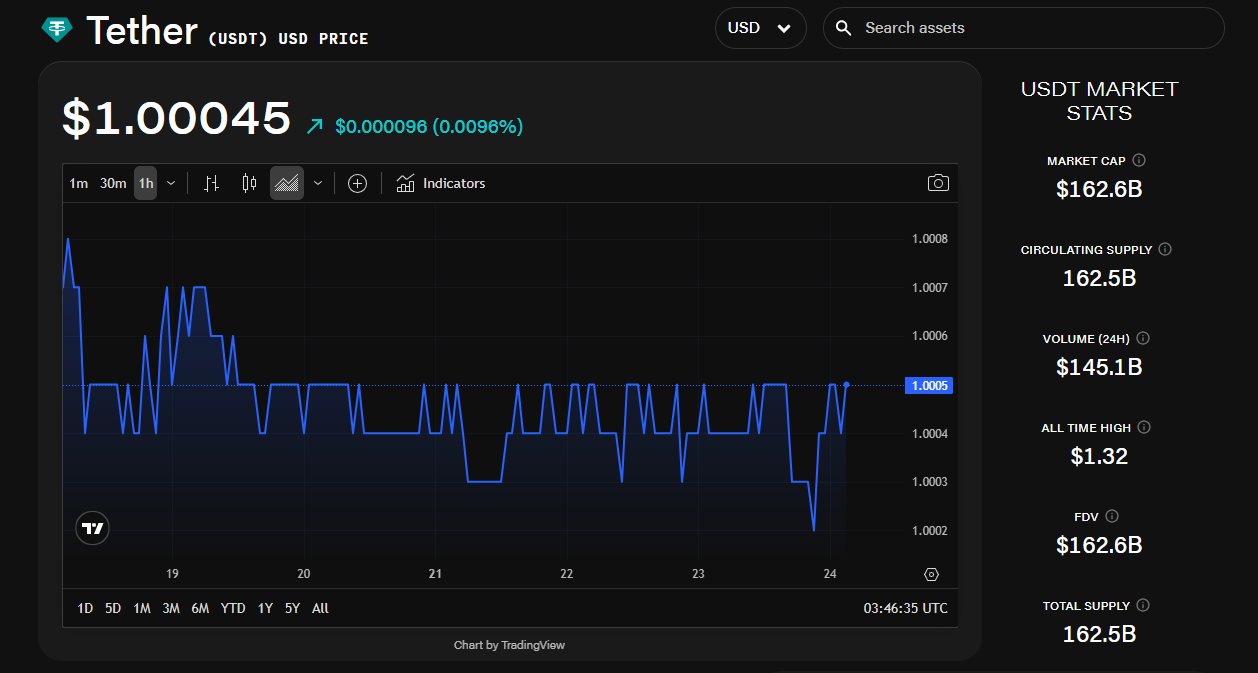Click the TradingView logo badge
The image size is (1258, 673).
[93, 528]
